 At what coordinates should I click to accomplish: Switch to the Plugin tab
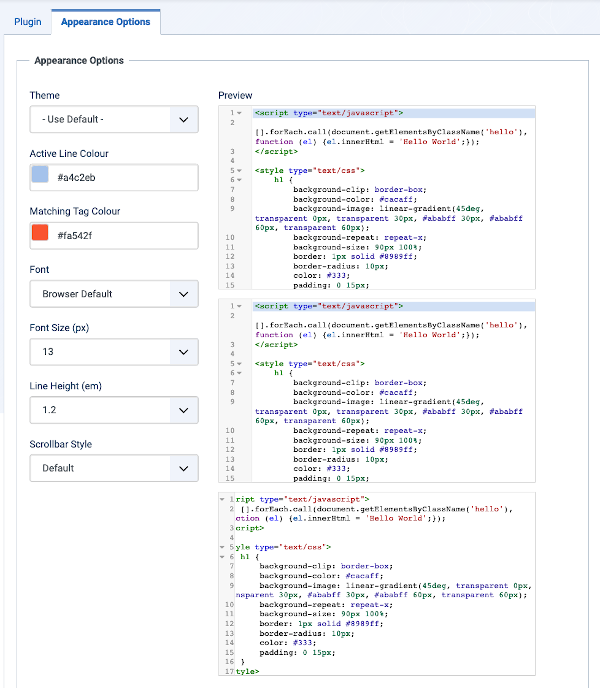[28, 22]
